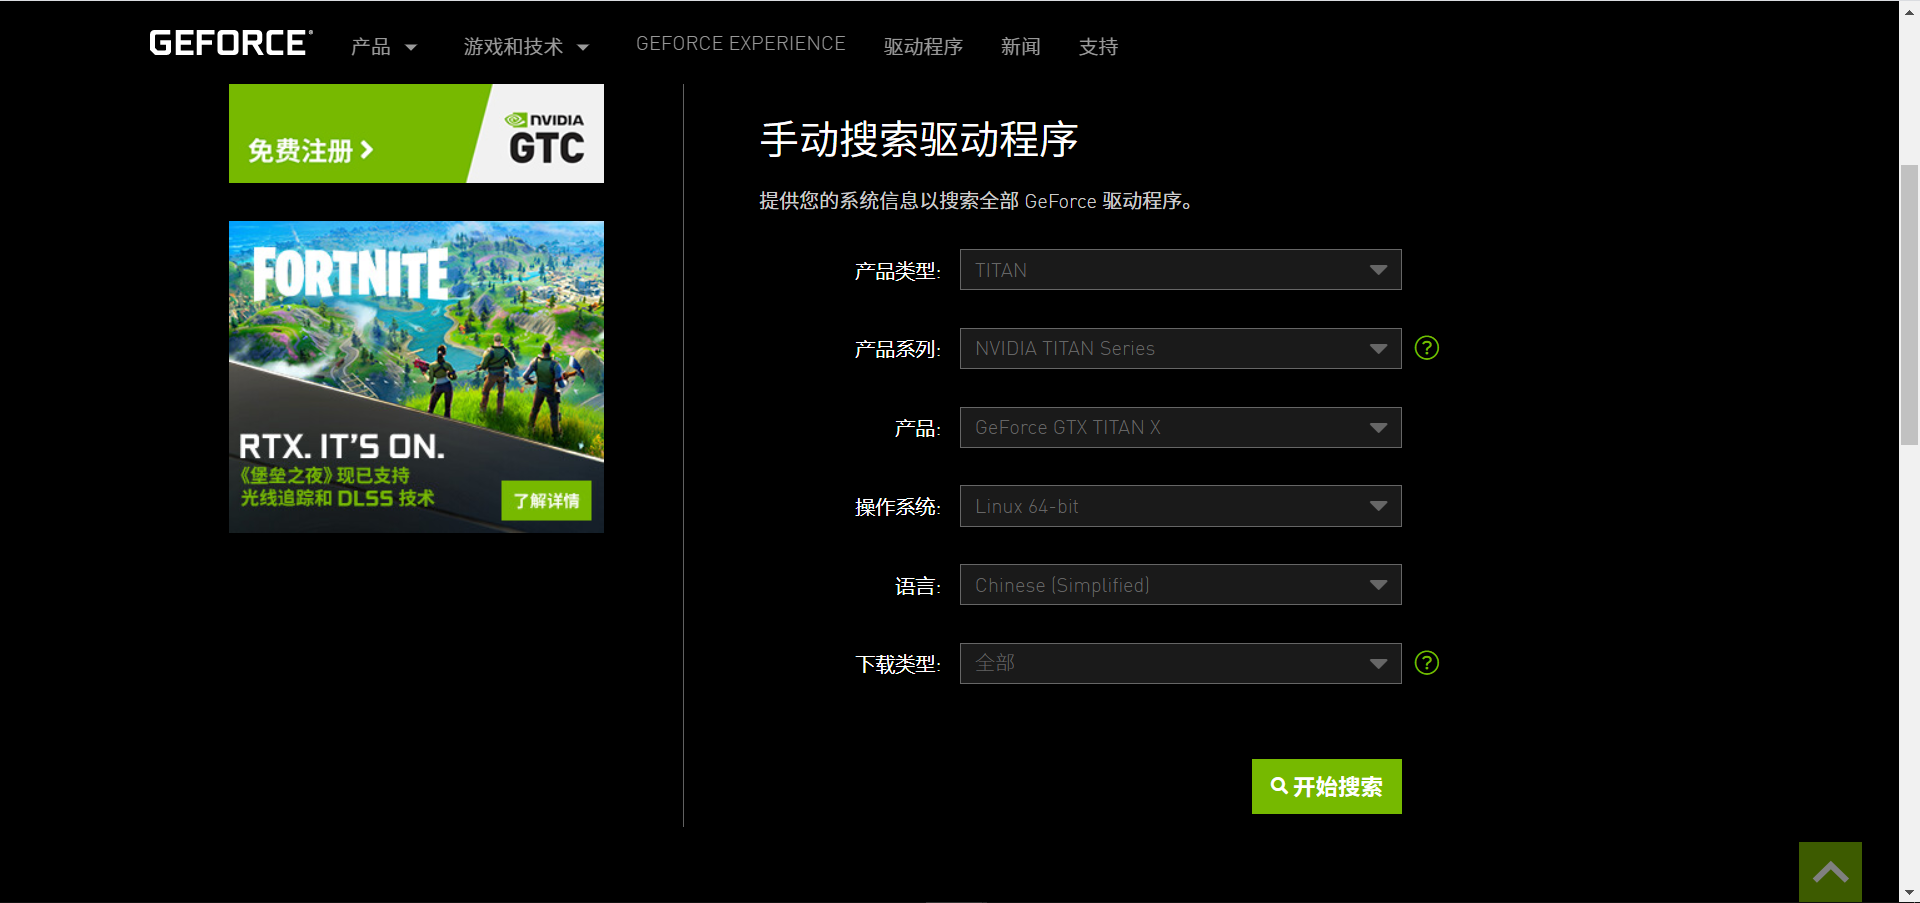The image size is (1920, 903).
Task: Click the 语言 label
Action: [917, 586]
